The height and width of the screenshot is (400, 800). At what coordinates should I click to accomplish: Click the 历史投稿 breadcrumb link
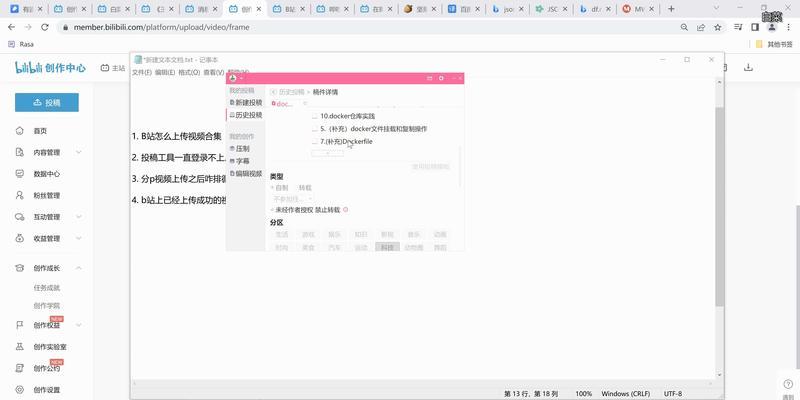click(x=291, y=92)
